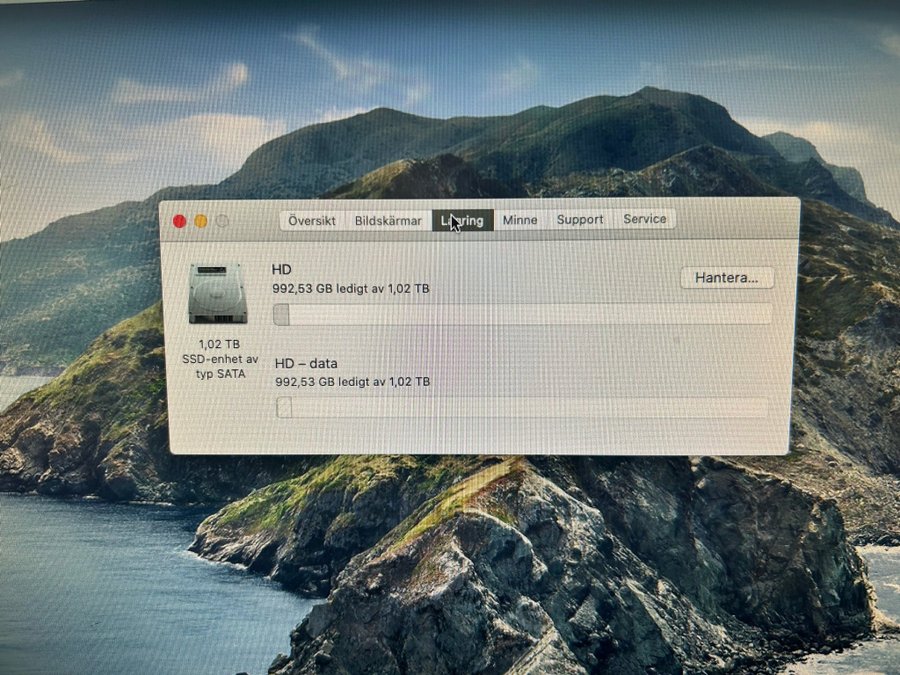The image size is (900, 675).
Task: Open the Bildskärmar tab
Action: point(388,220)
